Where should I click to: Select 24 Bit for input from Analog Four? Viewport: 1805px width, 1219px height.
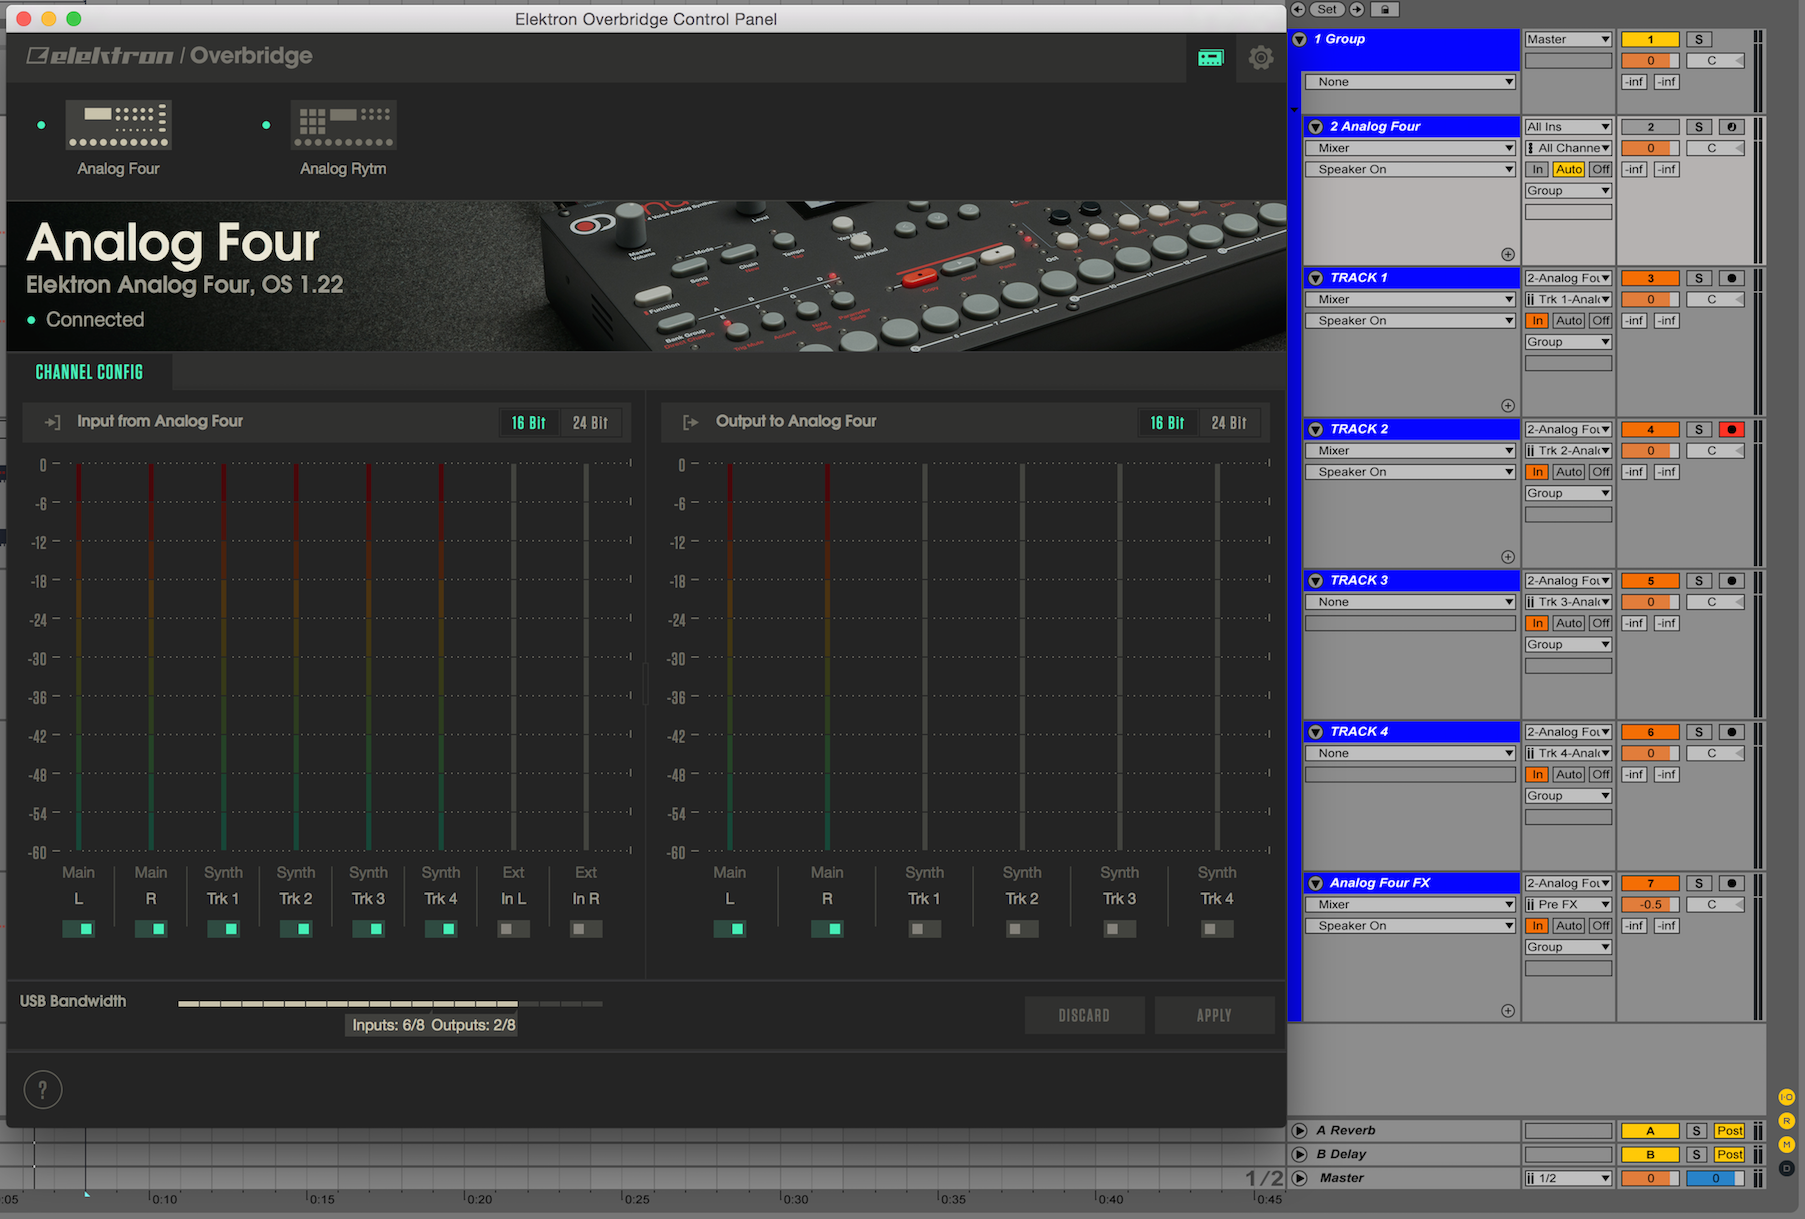click(x=591, y=423)
